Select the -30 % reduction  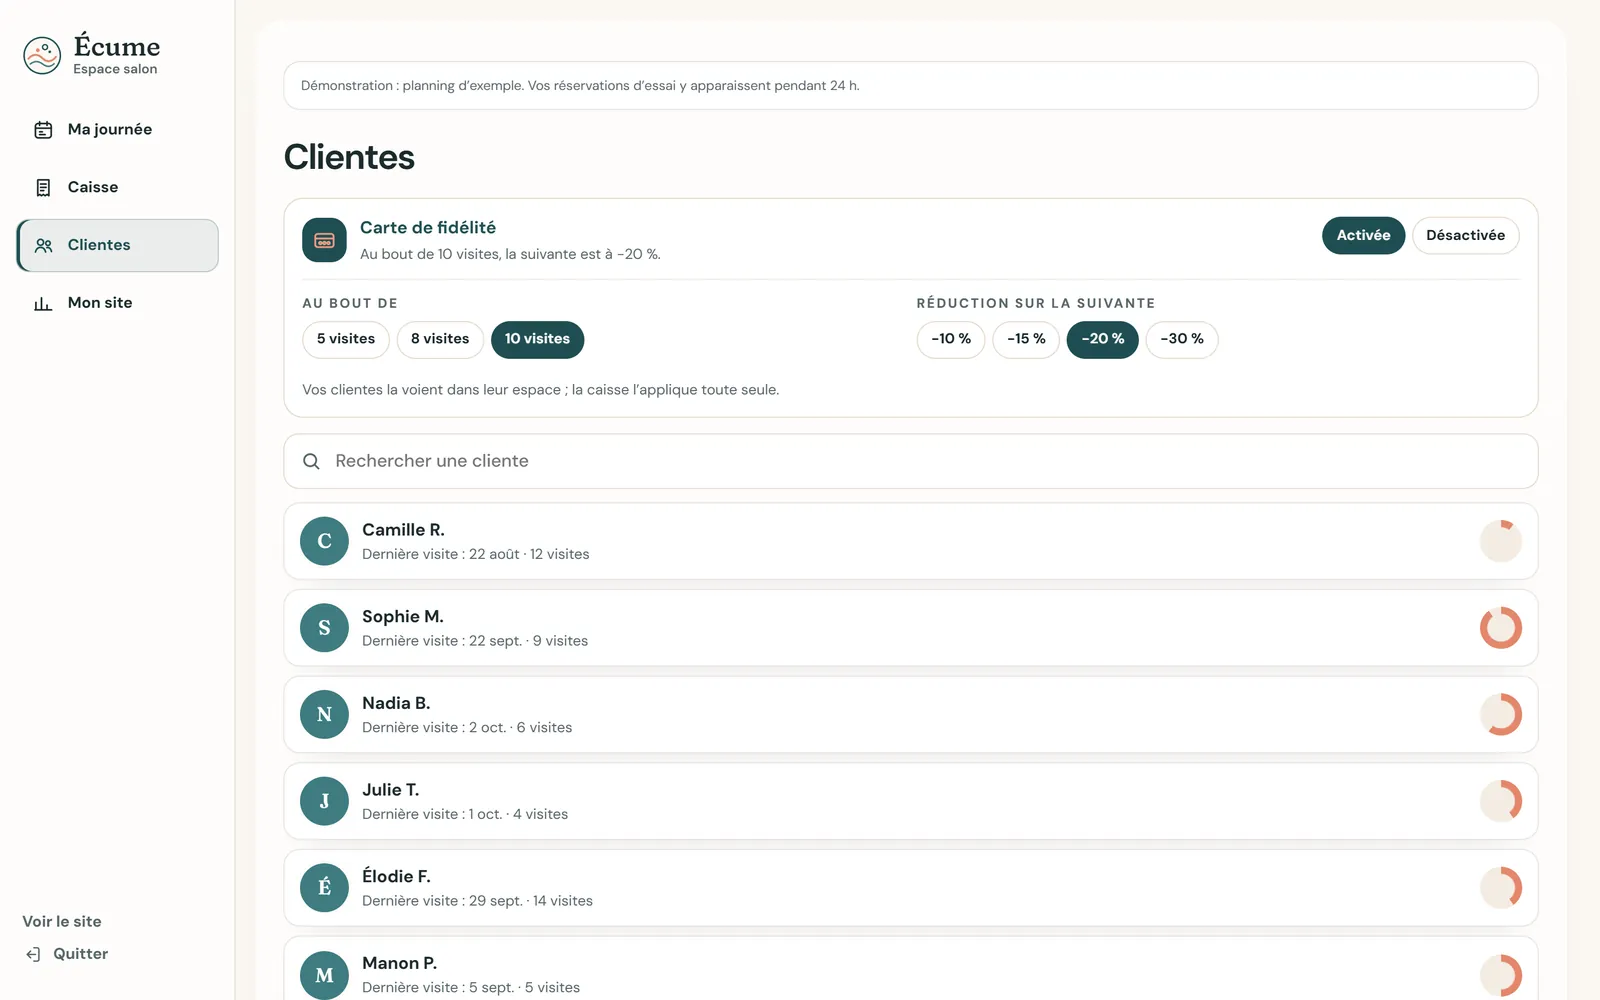(x=1182, y=340)
